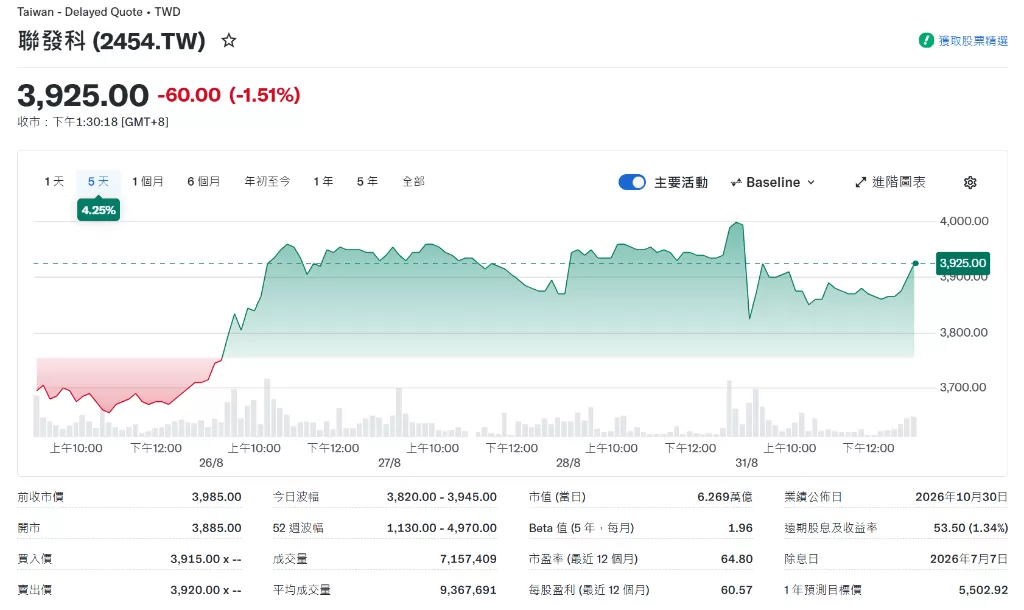Select the 5天 time range
The height and width of the screenshot is (610, 1024).
tap(98, 181)
